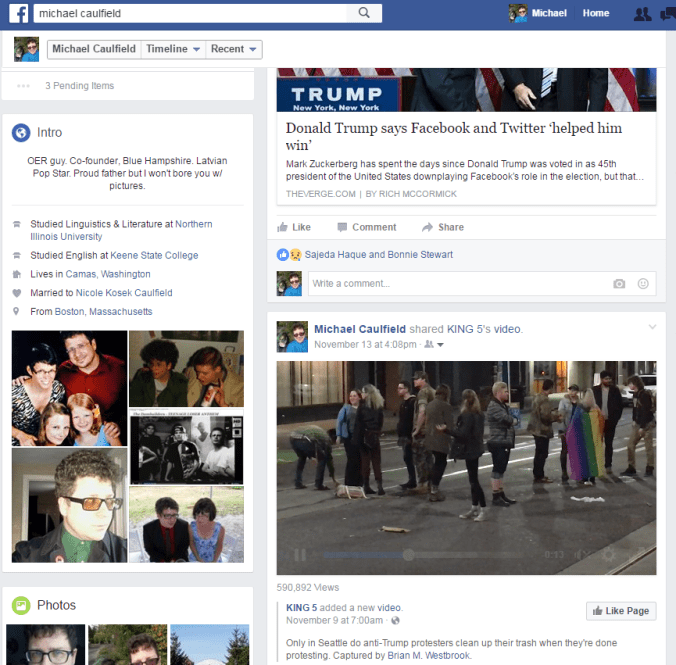Click the video mute speaker icon
This screenshot has height=665, width=676.
582,555
